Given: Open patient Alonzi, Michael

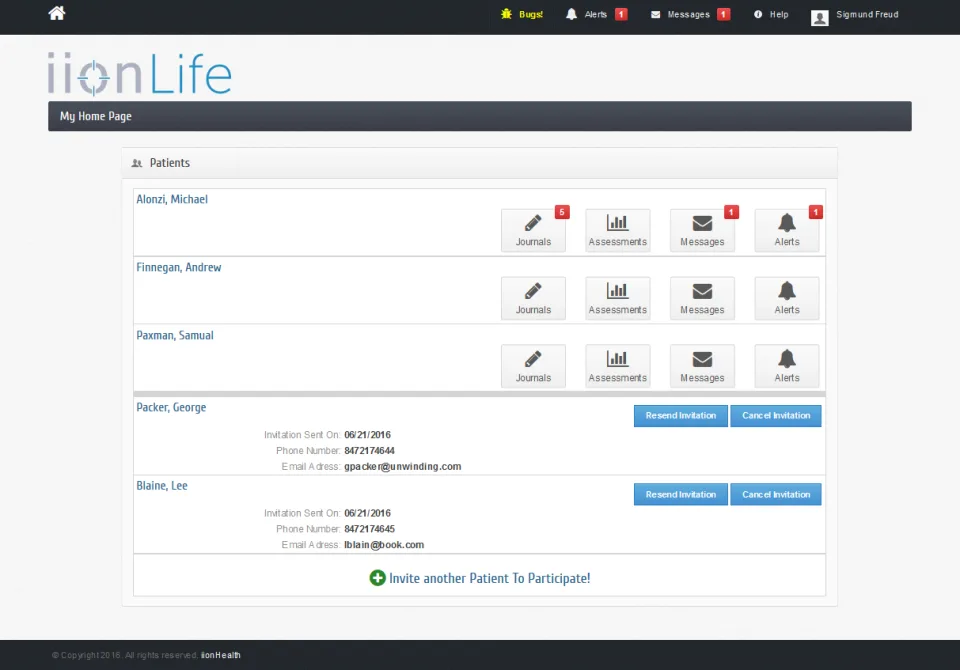Looking at the screenshot, I should point(172,199).
